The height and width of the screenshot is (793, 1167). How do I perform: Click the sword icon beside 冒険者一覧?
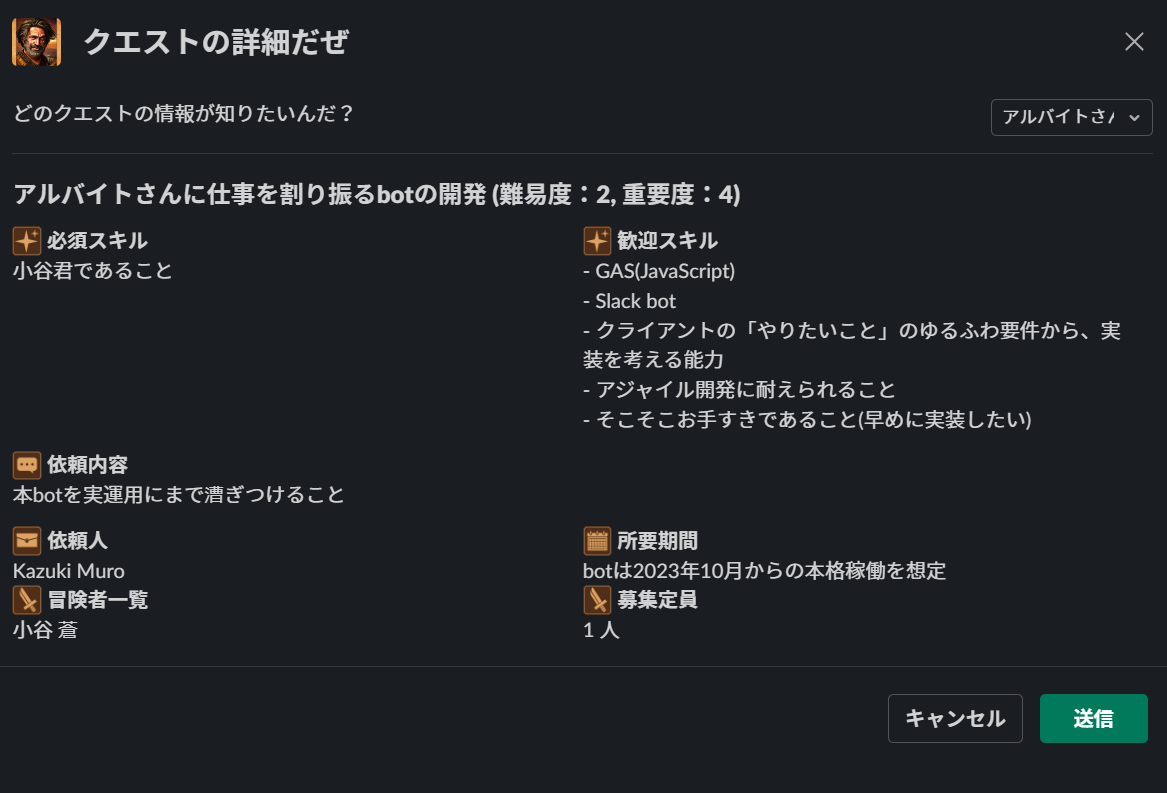(27, 600)
